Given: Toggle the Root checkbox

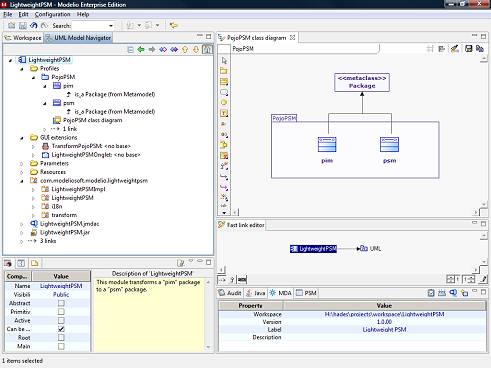Looking at the screenshot, I should 61,338.
